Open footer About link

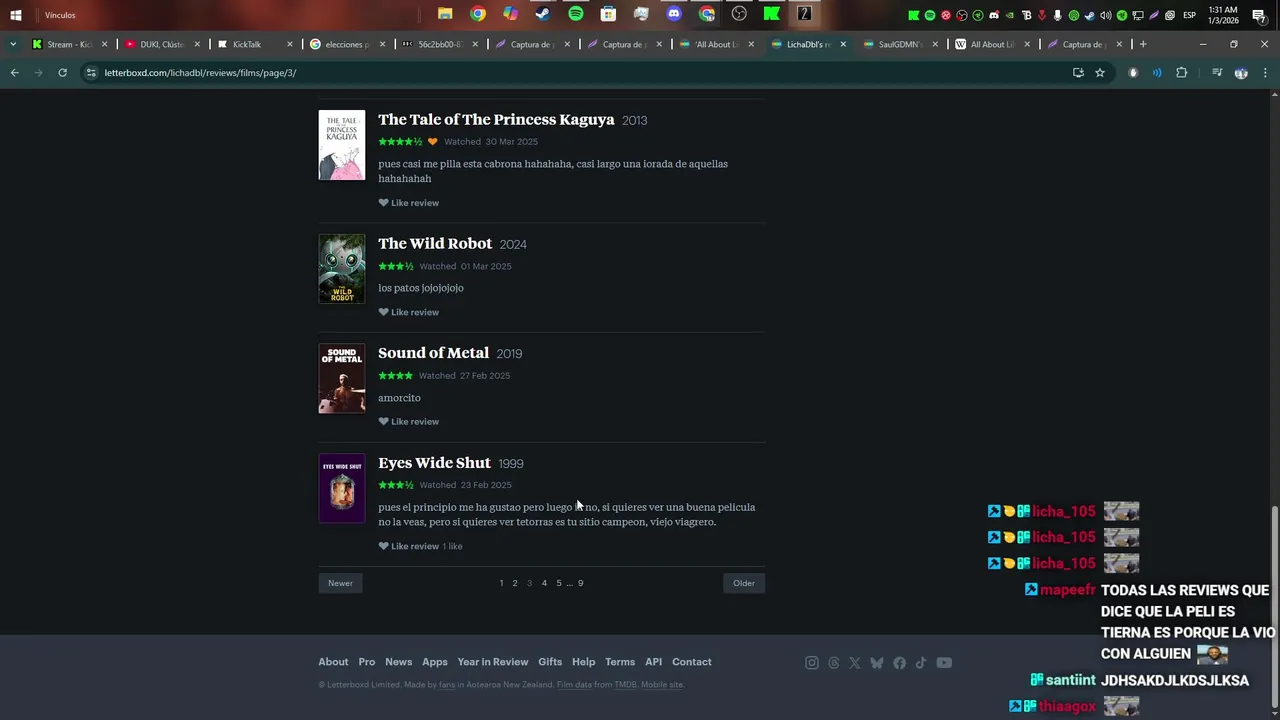(333, 662)
